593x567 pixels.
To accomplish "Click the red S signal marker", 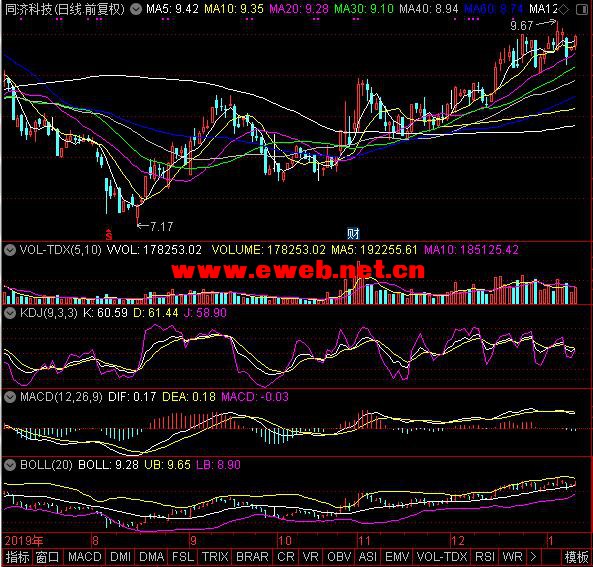I will point(109,235).
